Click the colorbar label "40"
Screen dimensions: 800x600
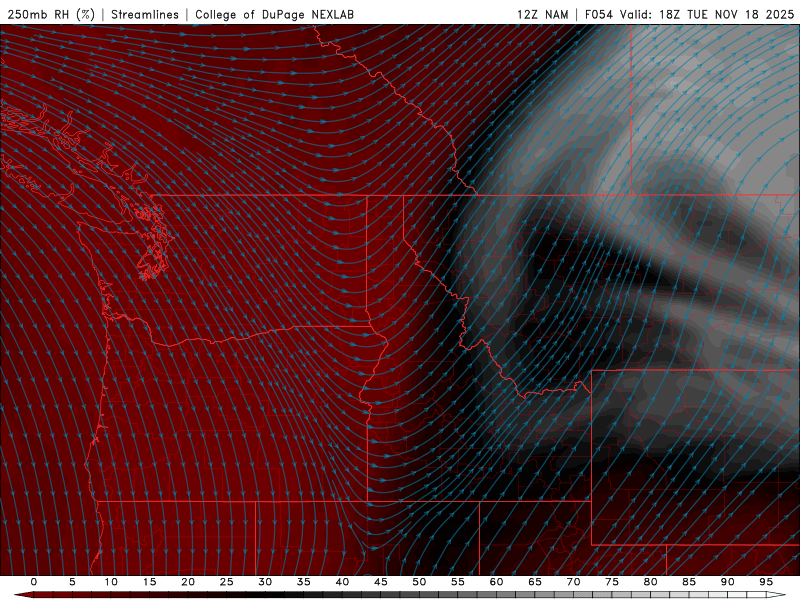[342, 582]
